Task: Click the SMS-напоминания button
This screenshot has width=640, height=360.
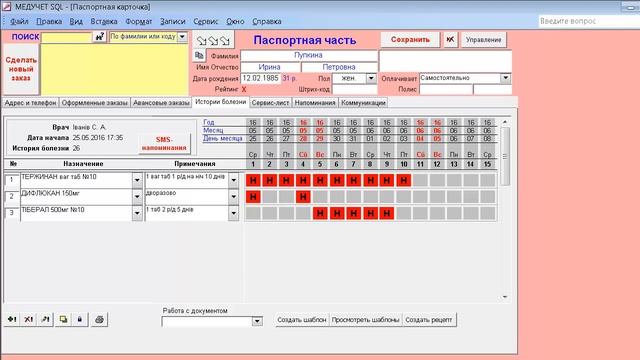Action: [164, 144]
